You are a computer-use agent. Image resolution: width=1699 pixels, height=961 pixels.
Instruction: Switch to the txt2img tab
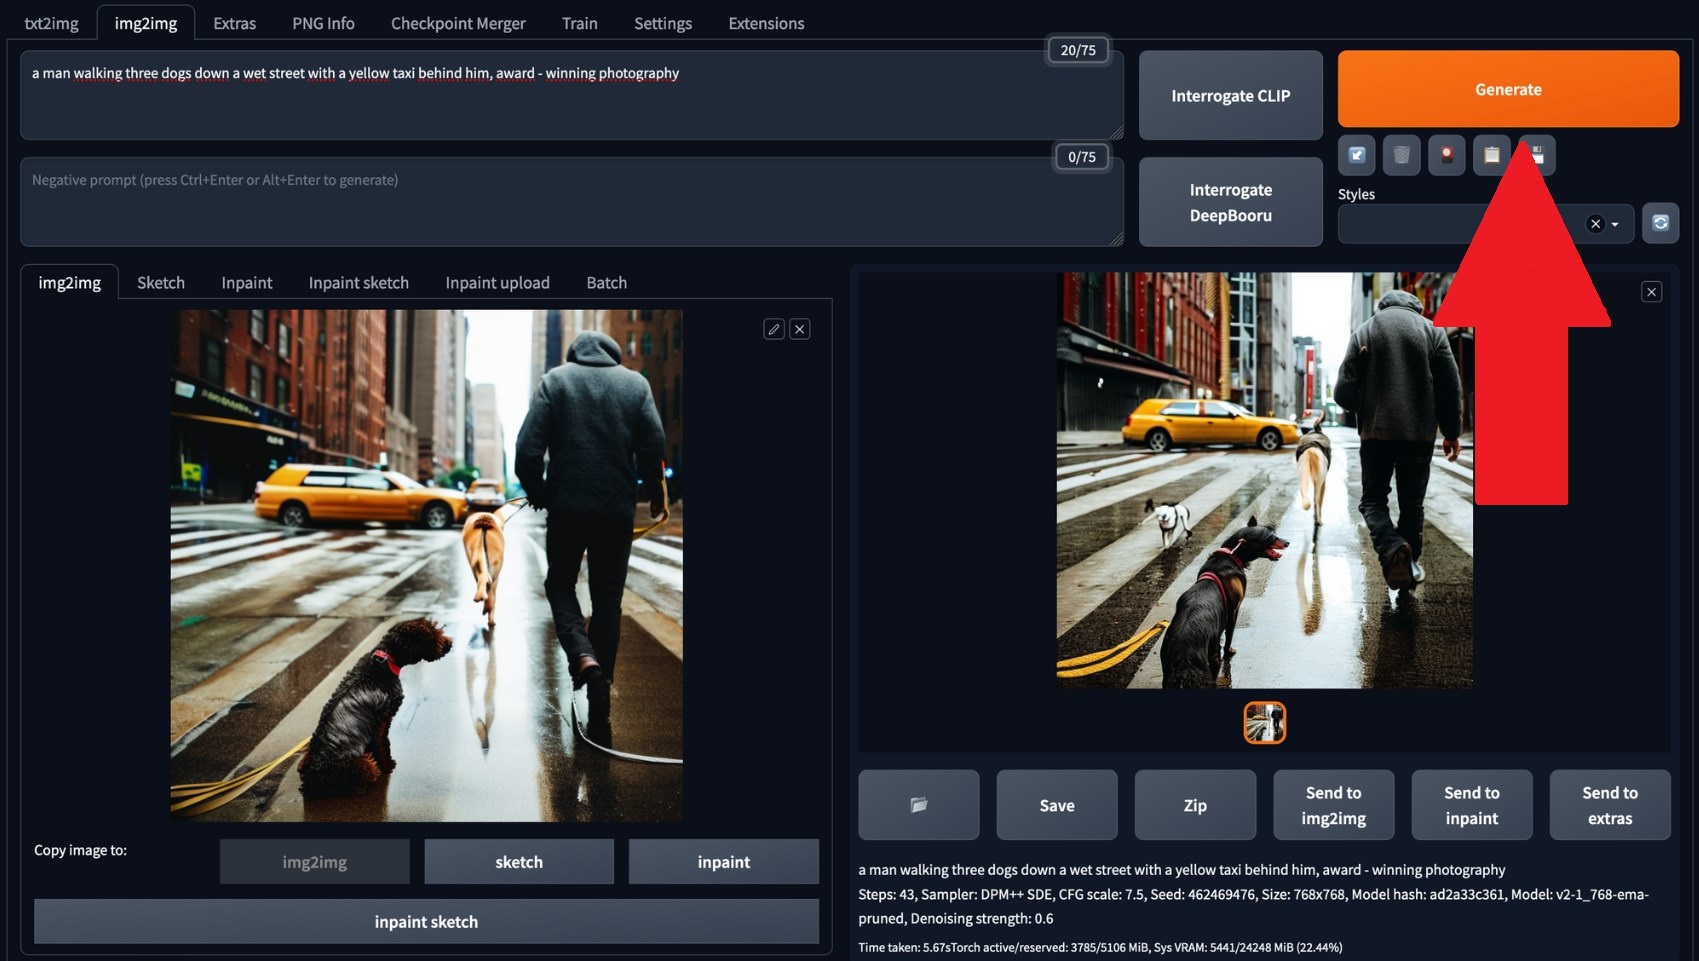coord(51,23)
